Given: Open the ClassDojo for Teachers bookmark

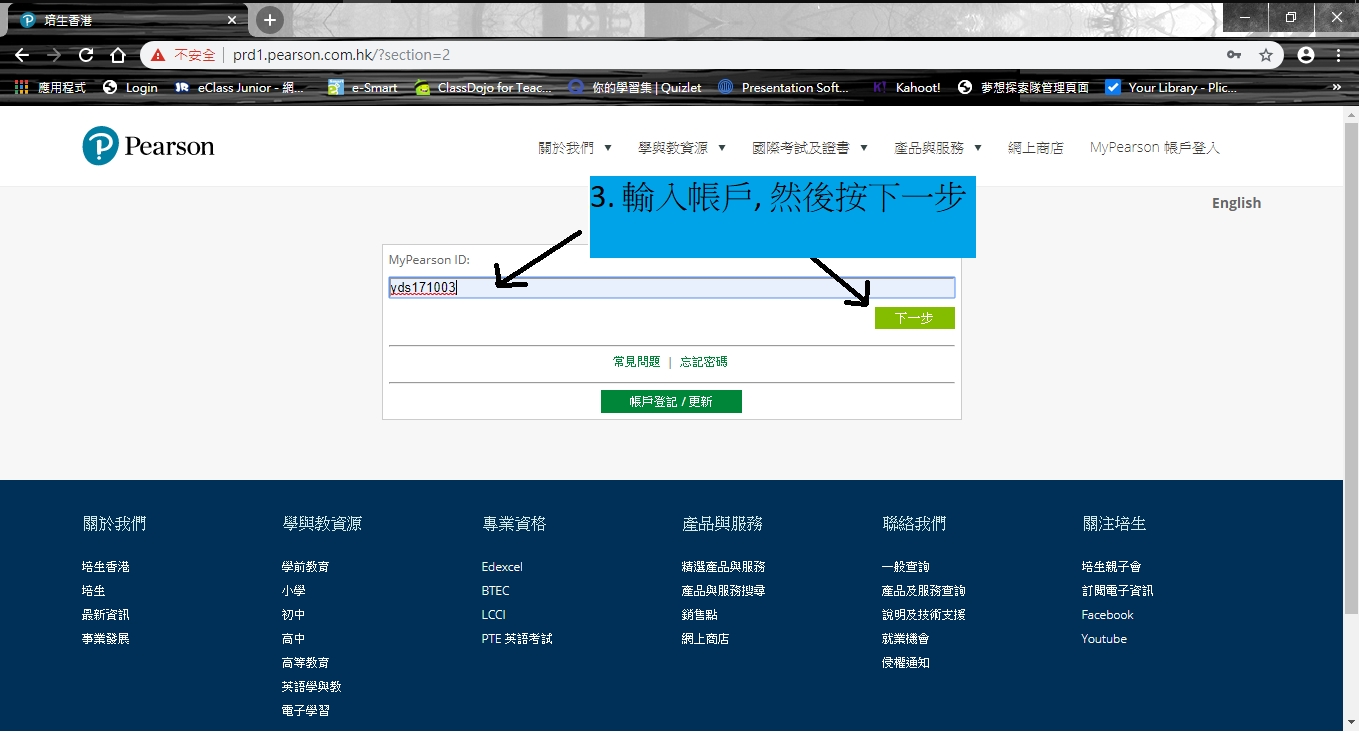Looking at the screenshot, I should 483,87.
